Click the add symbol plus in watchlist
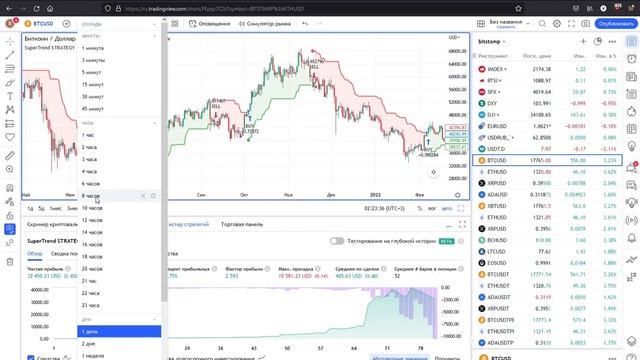The width and height of the screenshot is (640, 360). click(x=583, y=41)
